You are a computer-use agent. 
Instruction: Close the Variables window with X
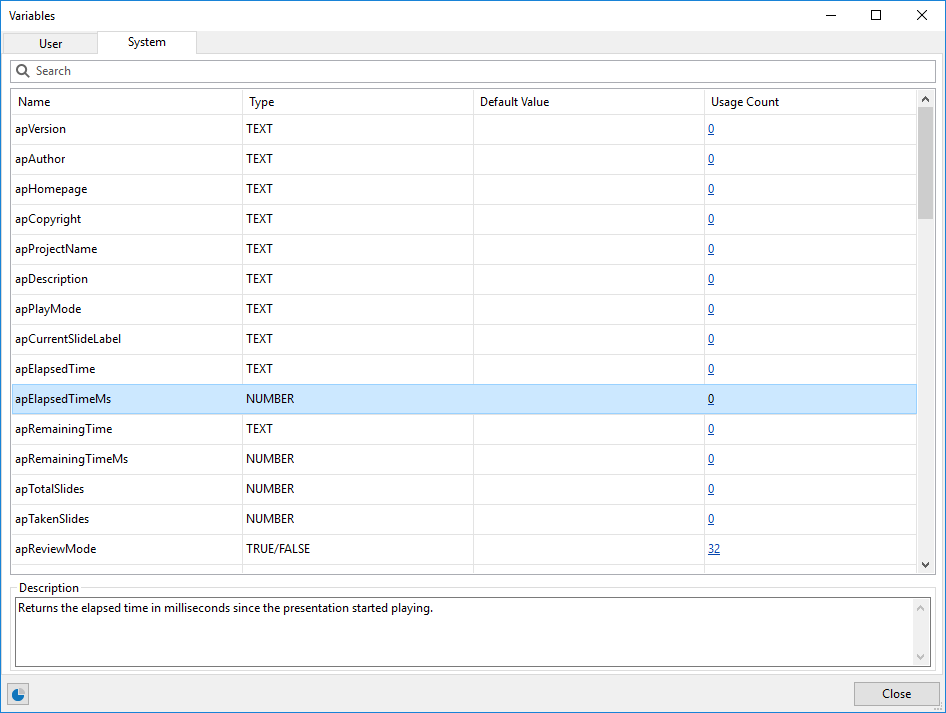(x=921, y=15)
